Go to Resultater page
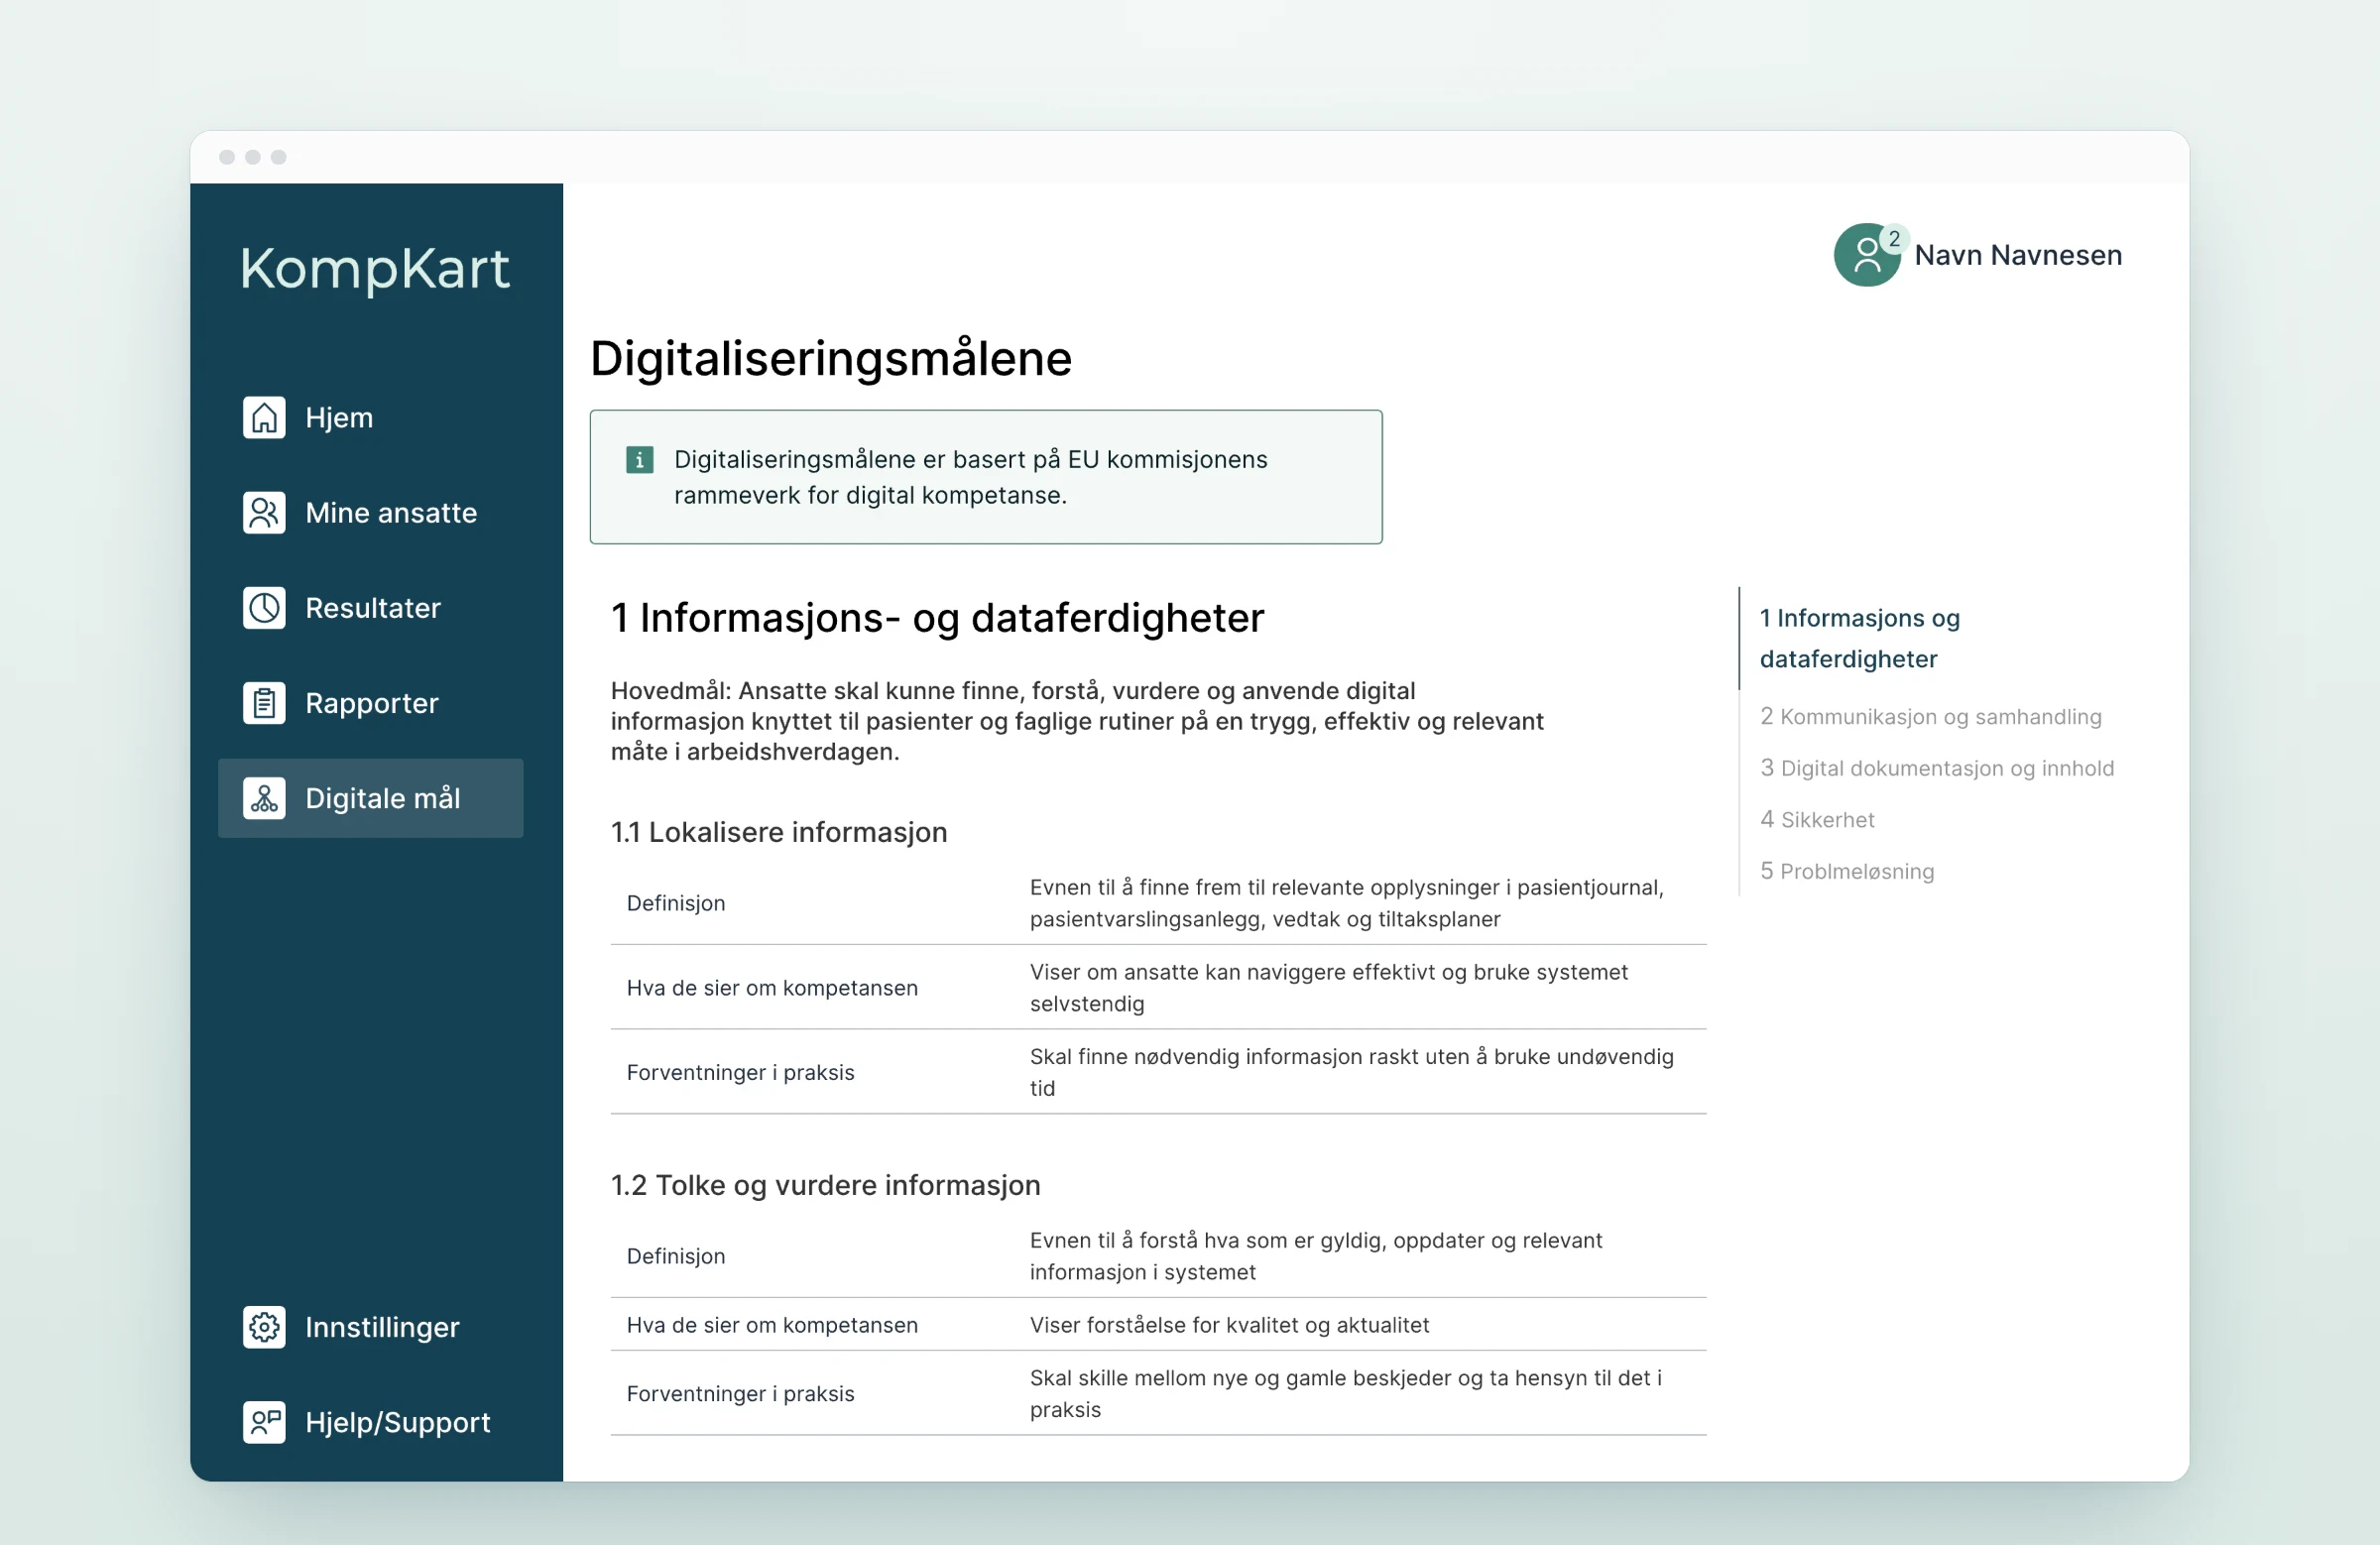 pyautogui.click(x=371, y=608)
